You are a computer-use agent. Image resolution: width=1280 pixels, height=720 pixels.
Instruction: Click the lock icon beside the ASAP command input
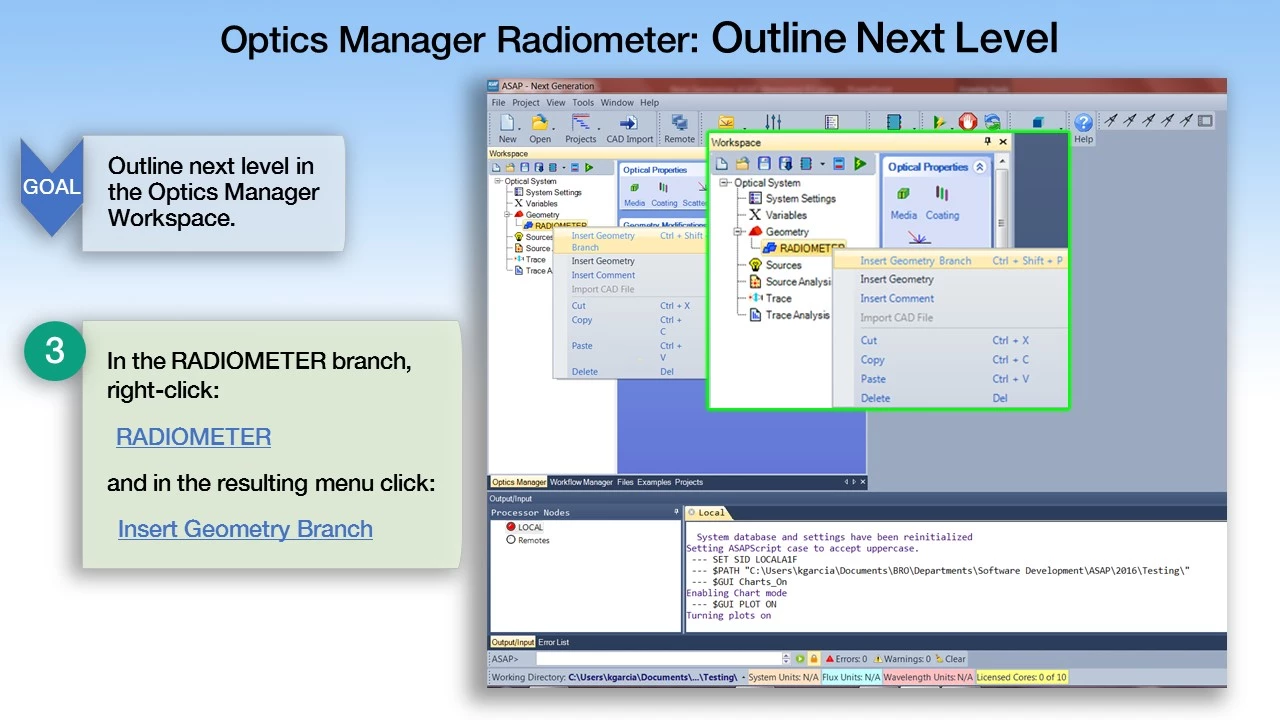[814, 659]
